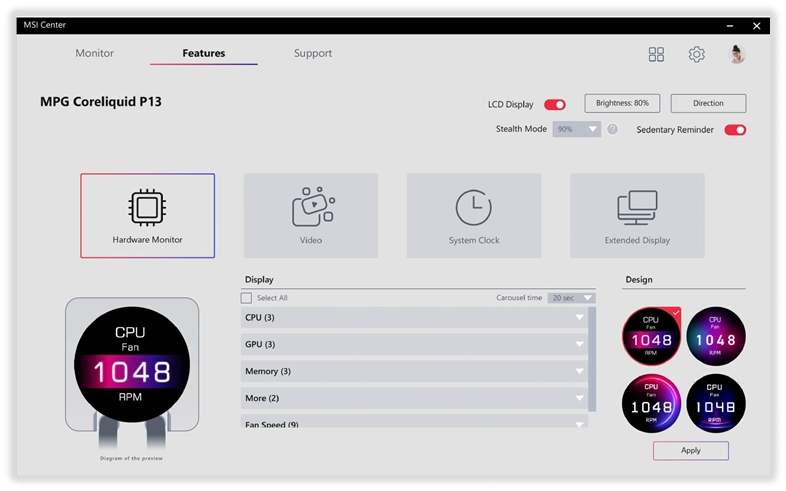Screen dimensions: 786x491
Task: Click the Diagram of the preview caption
Action: click(x=131, y=458)
